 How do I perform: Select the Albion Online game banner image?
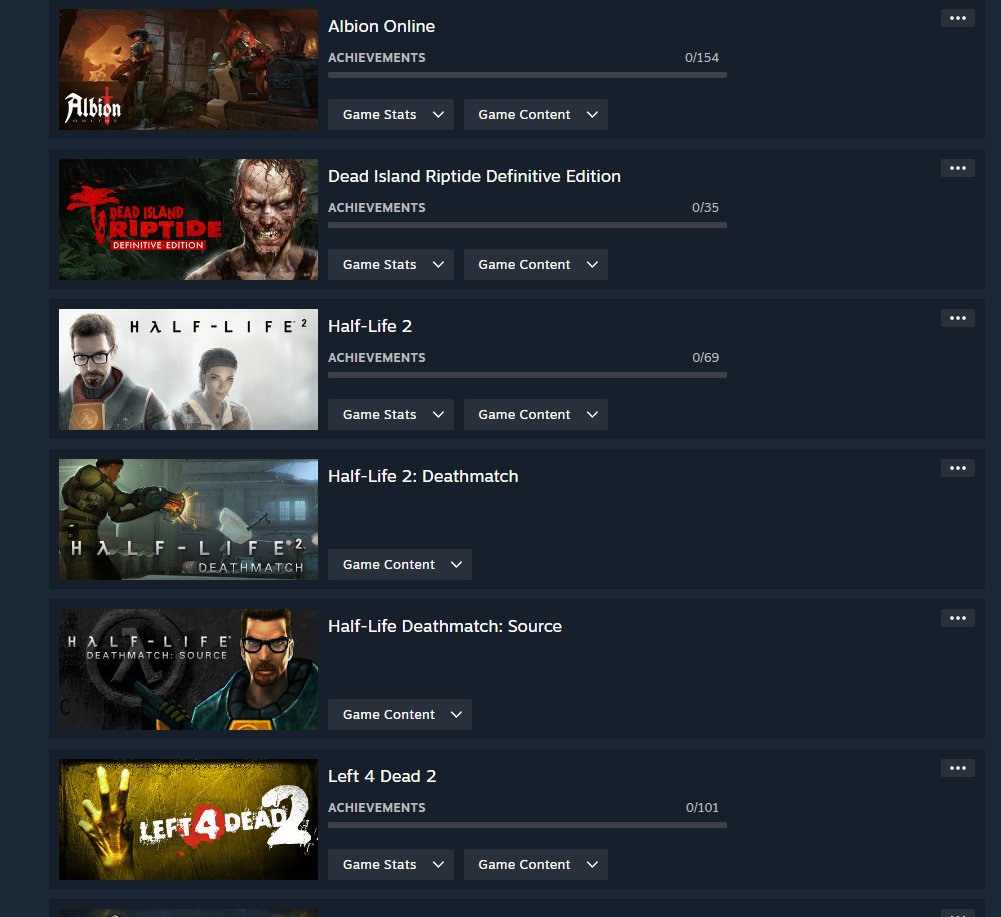[188, 70]
